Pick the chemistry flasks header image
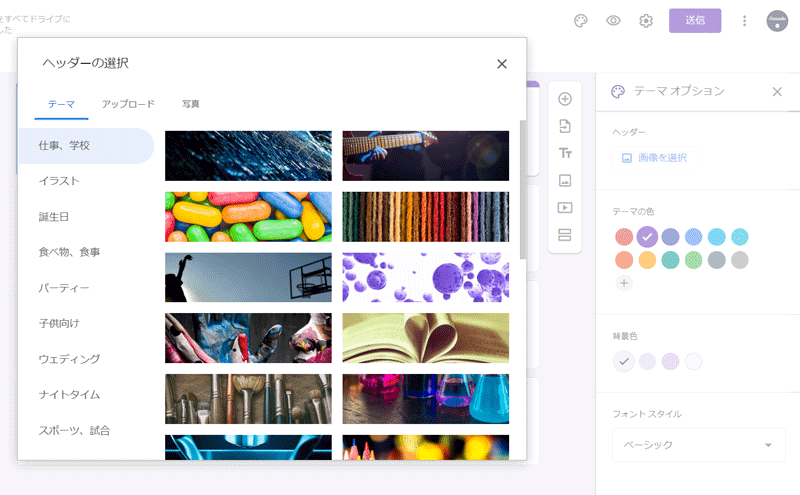This screenshot has height=495, width=800. 426,399
